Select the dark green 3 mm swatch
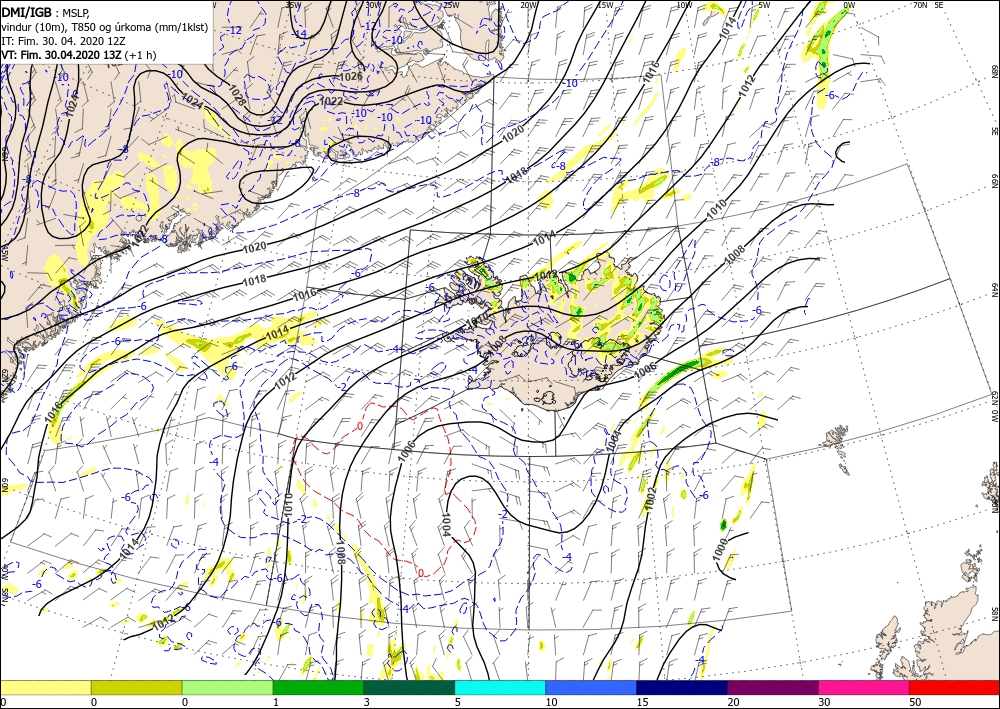This screenshot has width=1000, height=709. tap(409, 687)
